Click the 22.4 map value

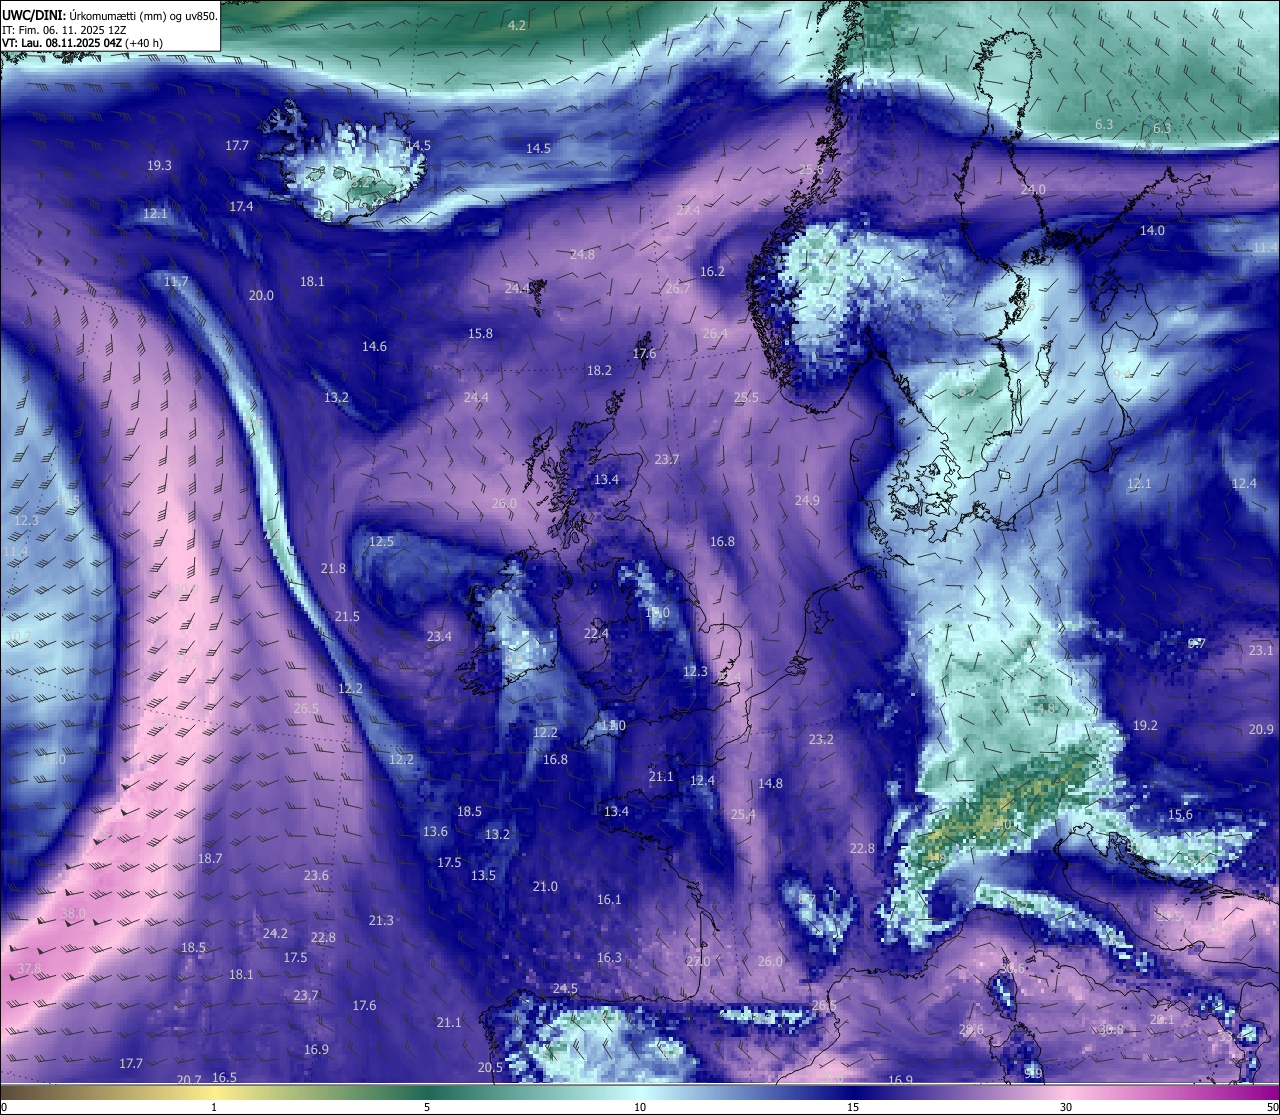pos(596,633)
